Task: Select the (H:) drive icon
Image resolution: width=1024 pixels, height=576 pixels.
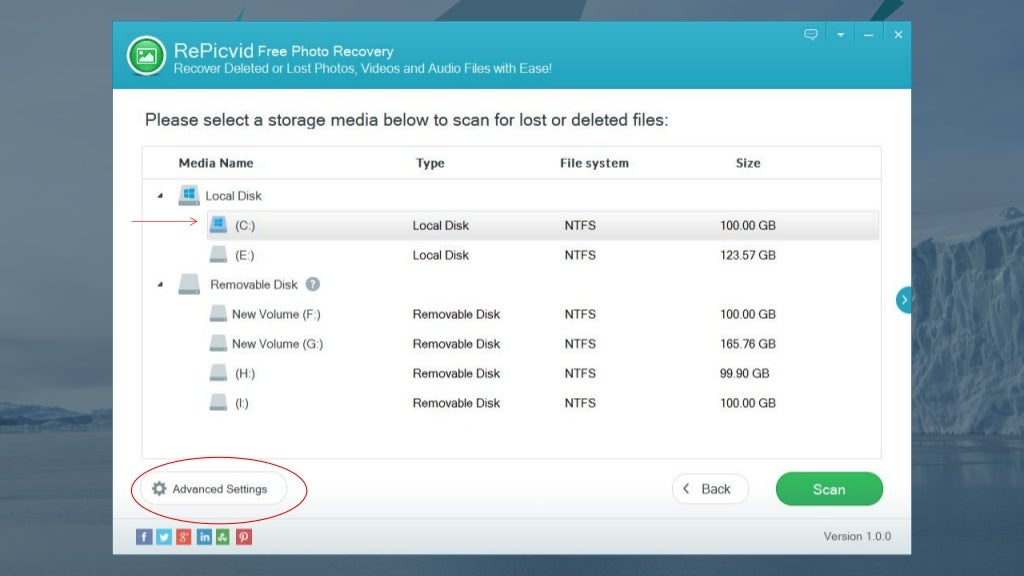Action: point(218,373)
